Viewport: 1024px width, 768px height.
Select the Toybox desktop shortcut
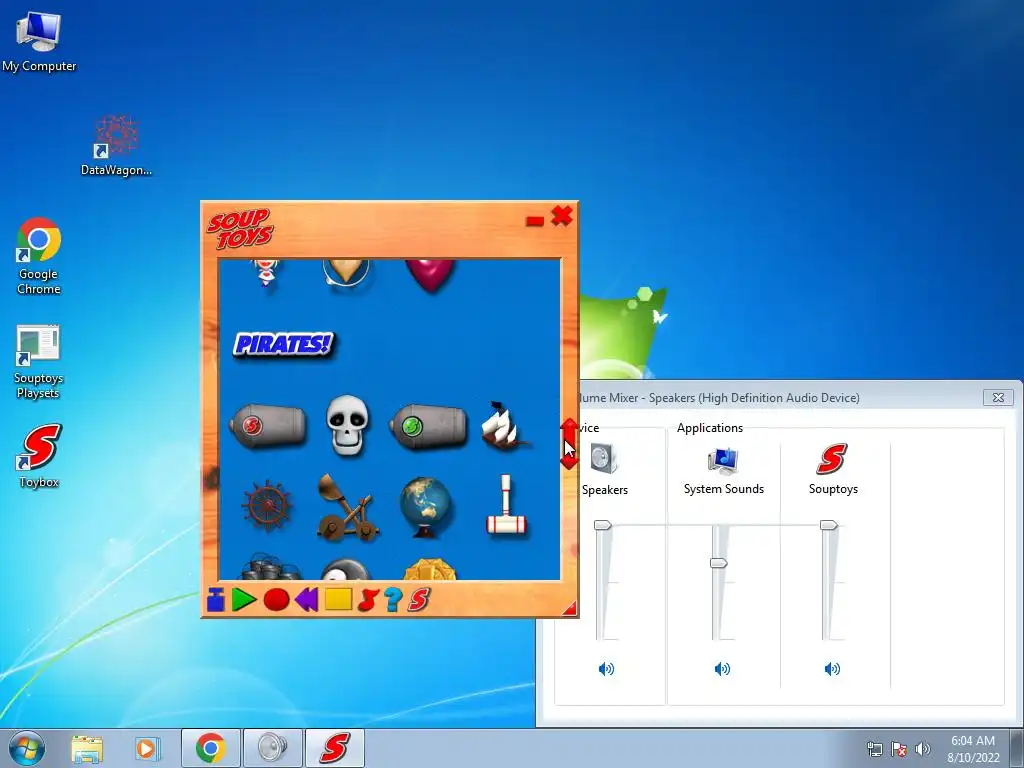pos(39,455)
